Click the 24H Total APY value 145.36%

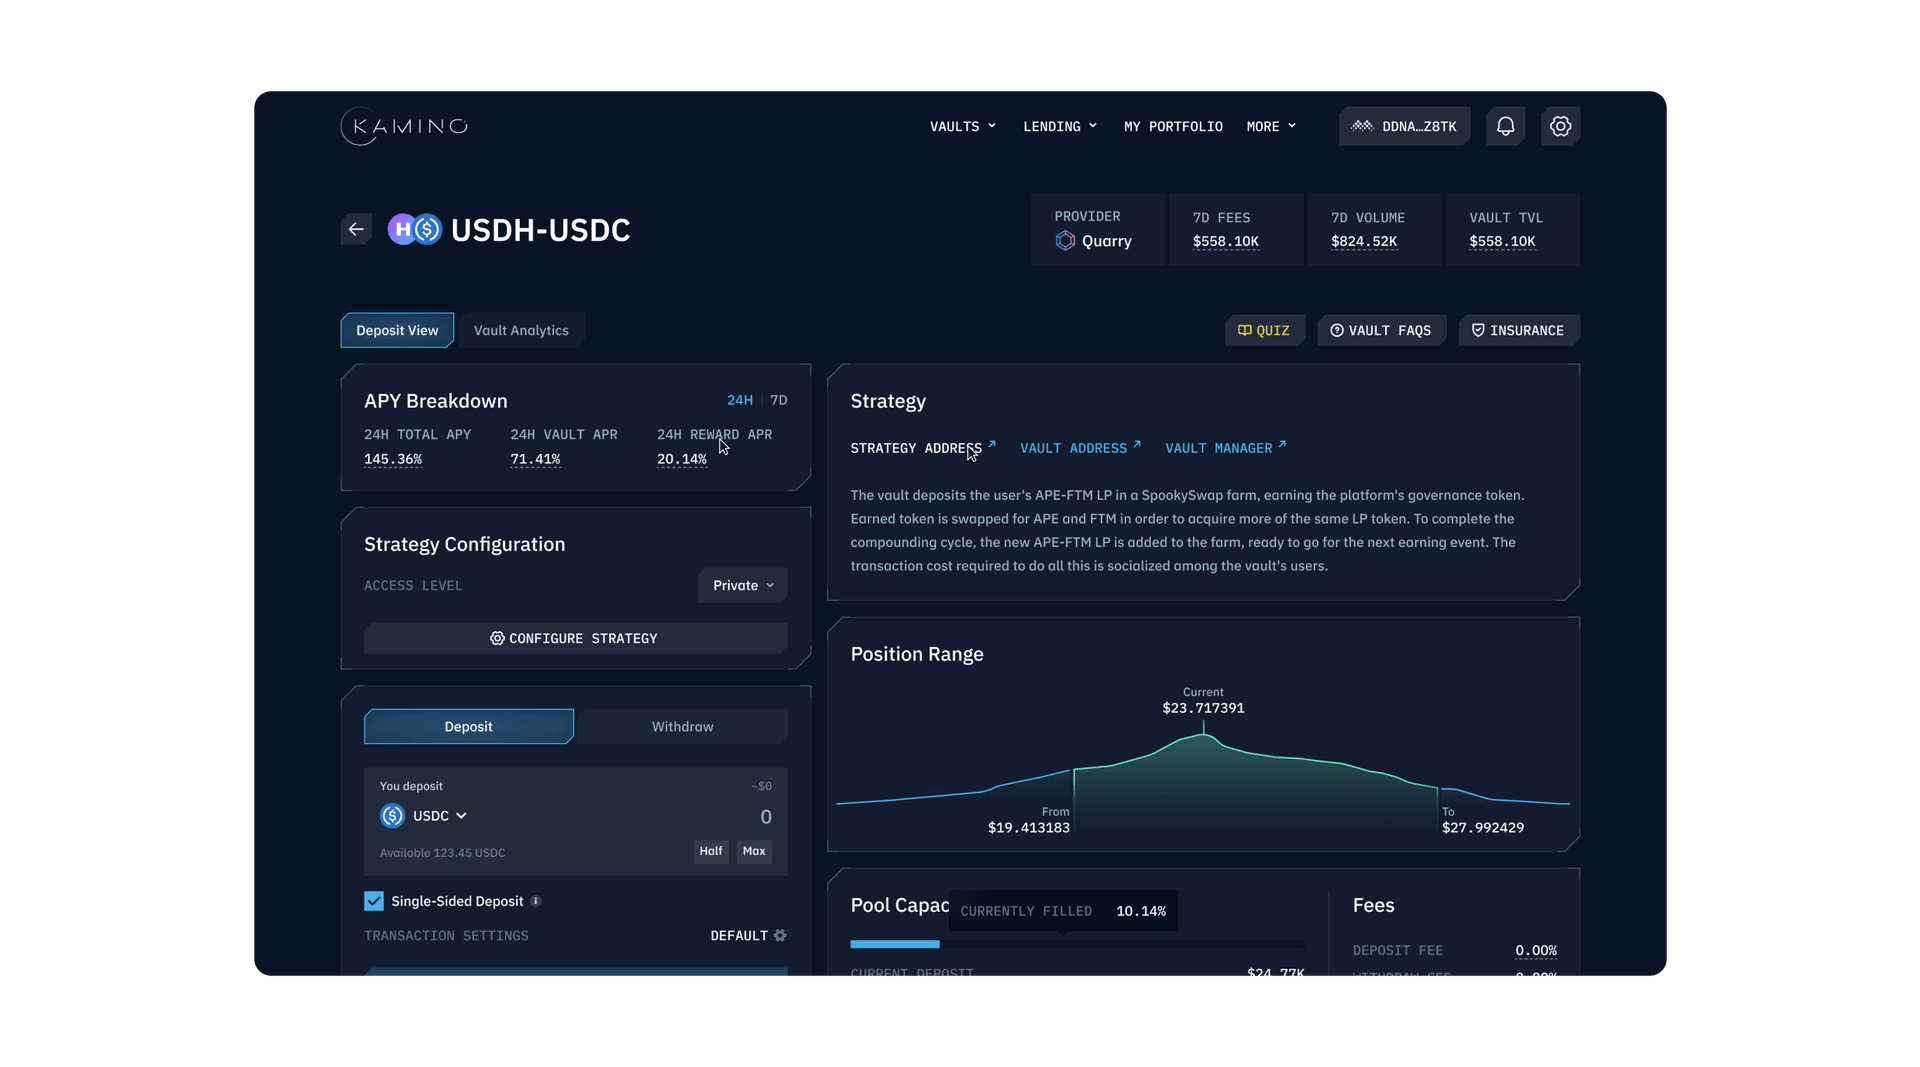tap(393, 459)
